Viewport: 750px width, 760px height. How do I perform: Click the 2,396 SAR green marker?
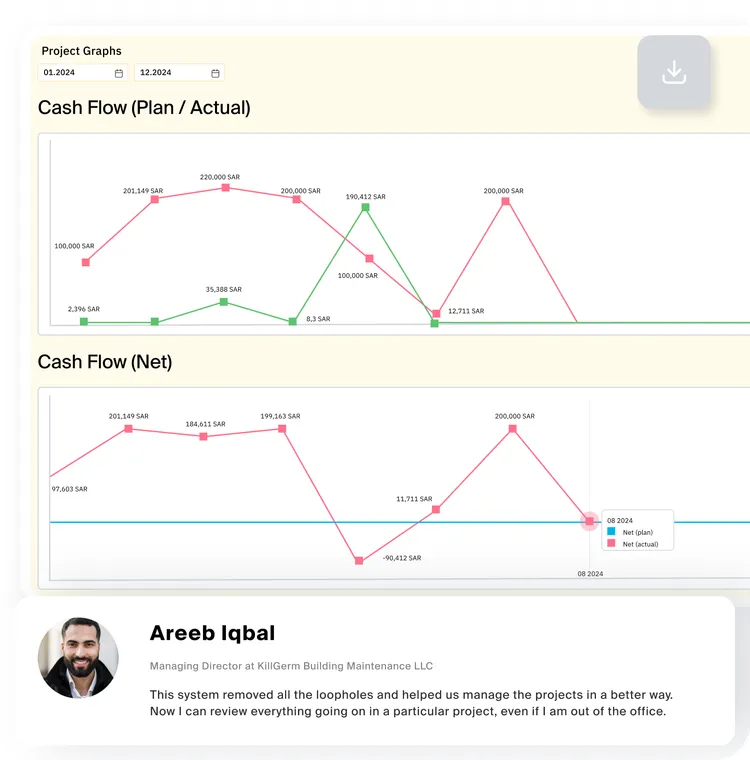[84, 321]
